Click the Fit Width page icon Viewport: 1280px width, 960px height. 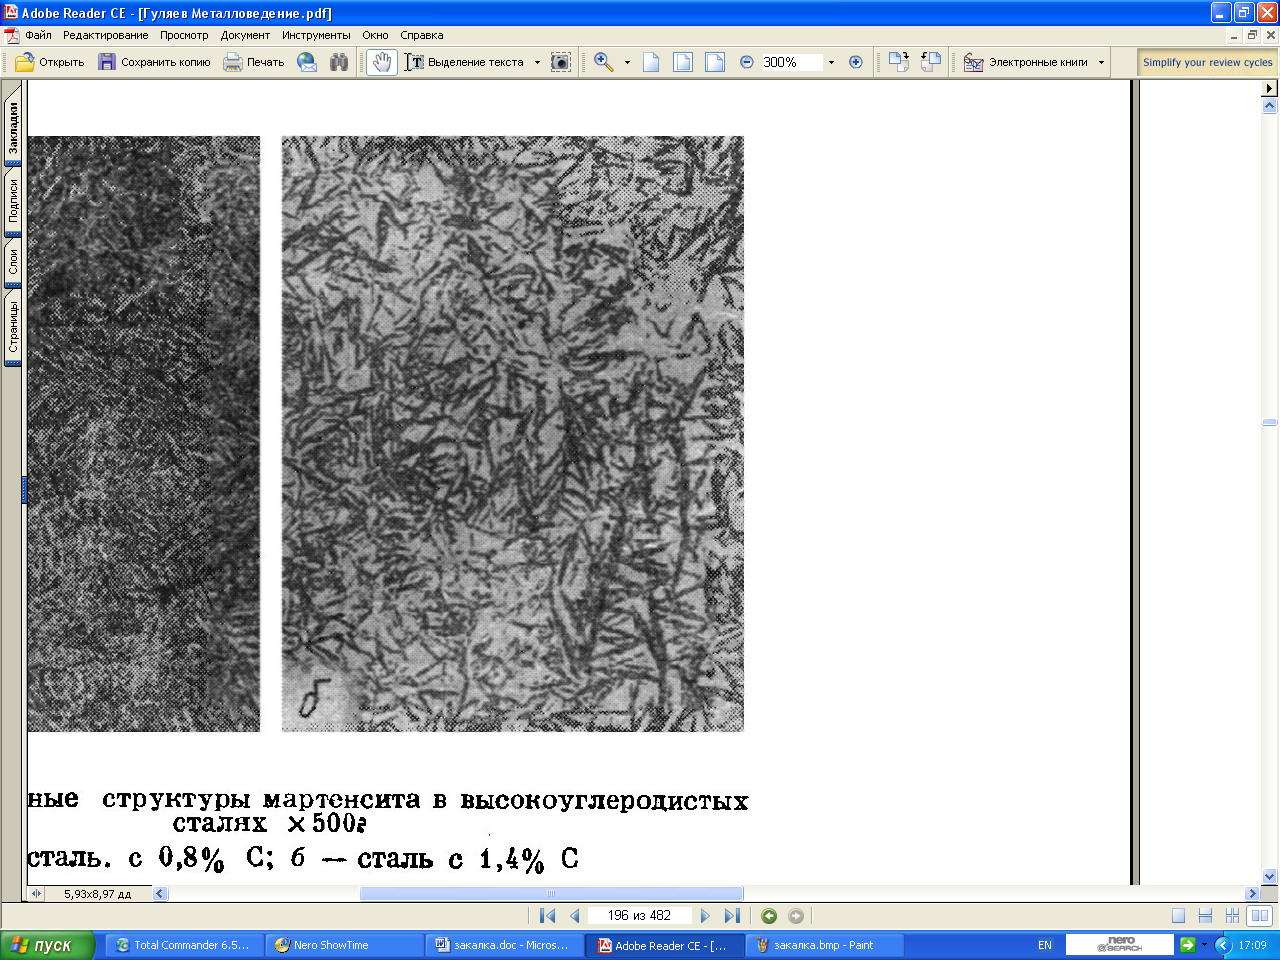[x=715, y=62]
